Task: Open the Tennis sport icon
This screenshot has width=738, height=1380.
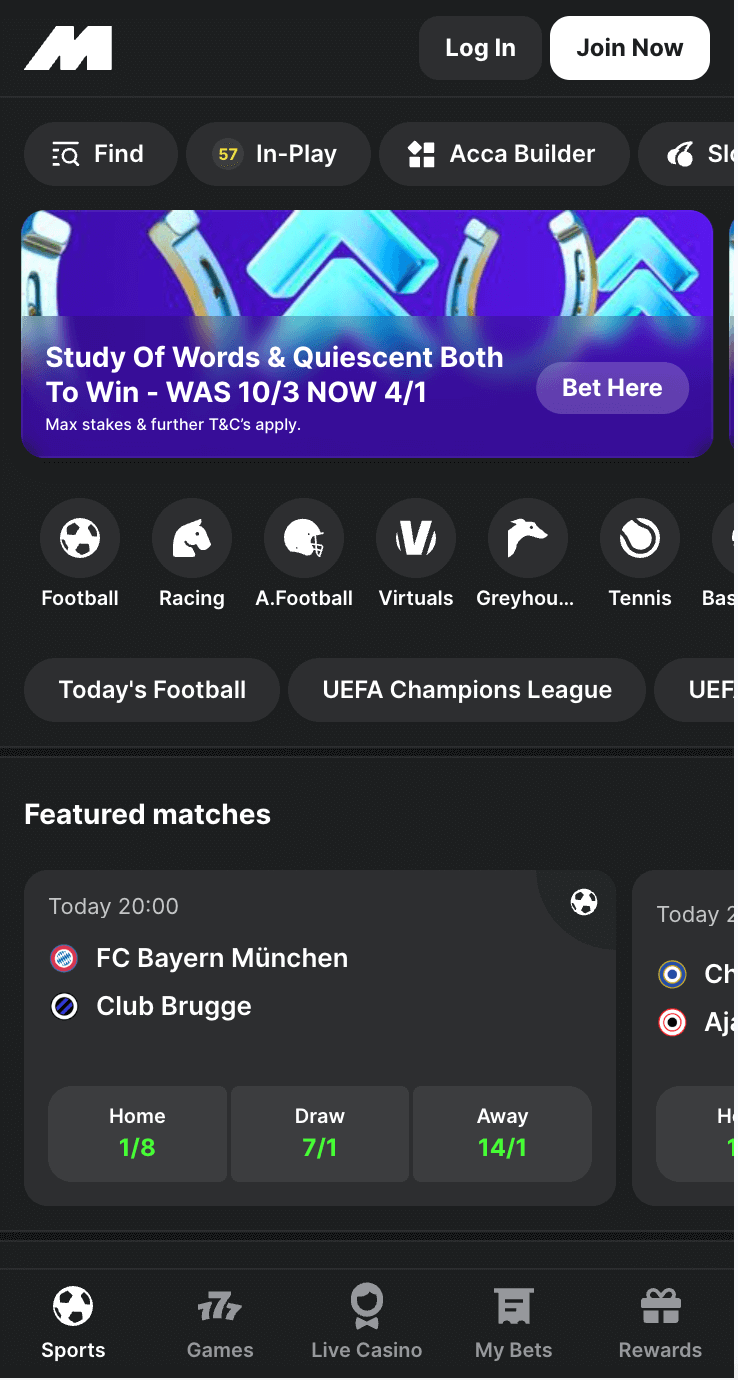Action: 640,540
